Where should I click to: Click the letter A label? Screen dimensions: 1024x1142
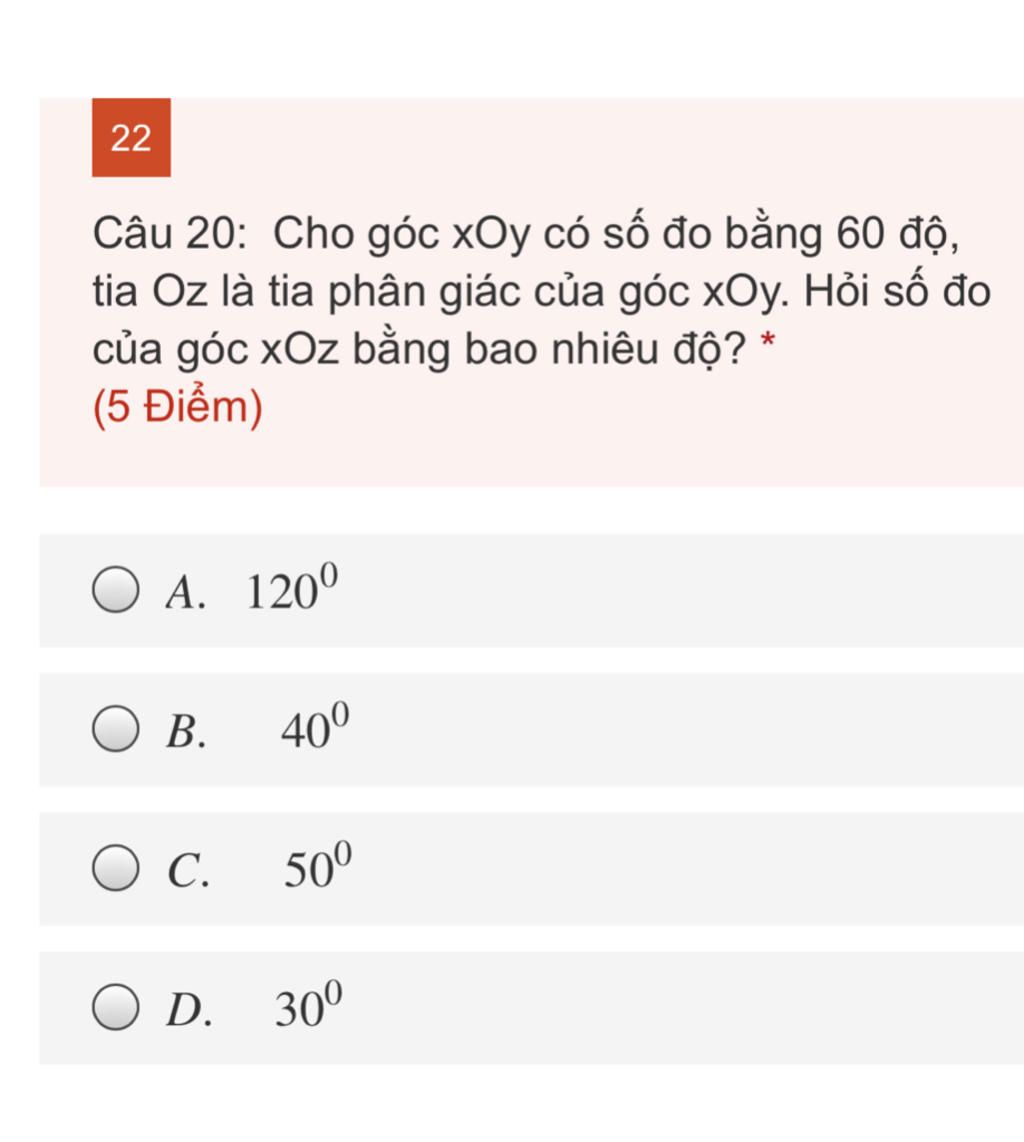coord(186,592)
